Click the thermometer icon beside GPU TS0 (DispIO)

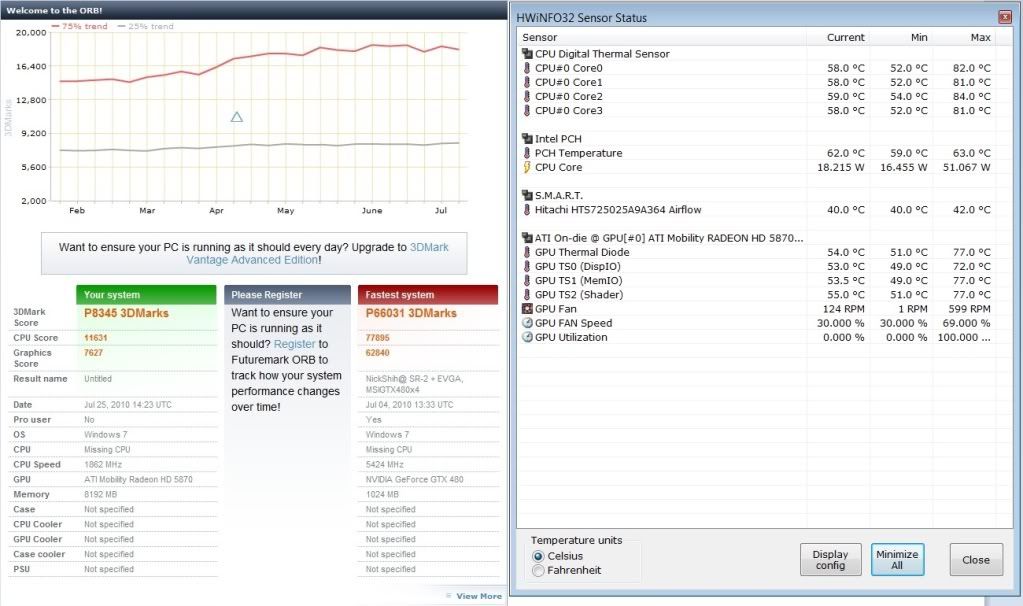527,266
